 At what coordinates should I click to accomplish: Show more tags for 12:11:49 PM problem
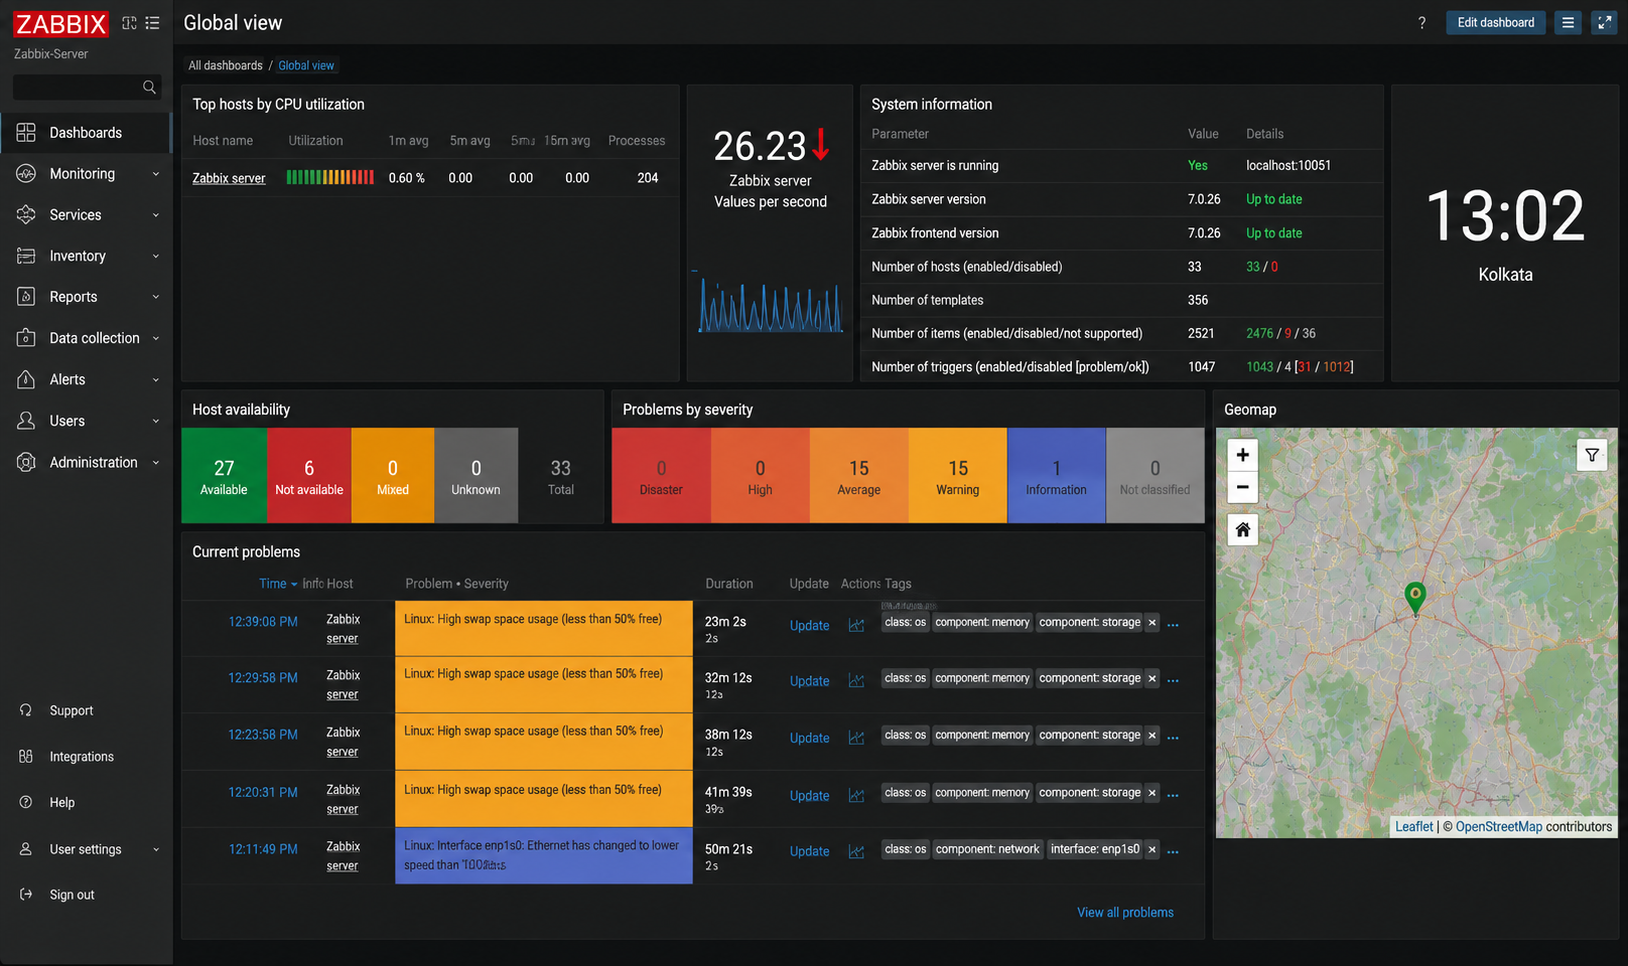[1173, 852]
